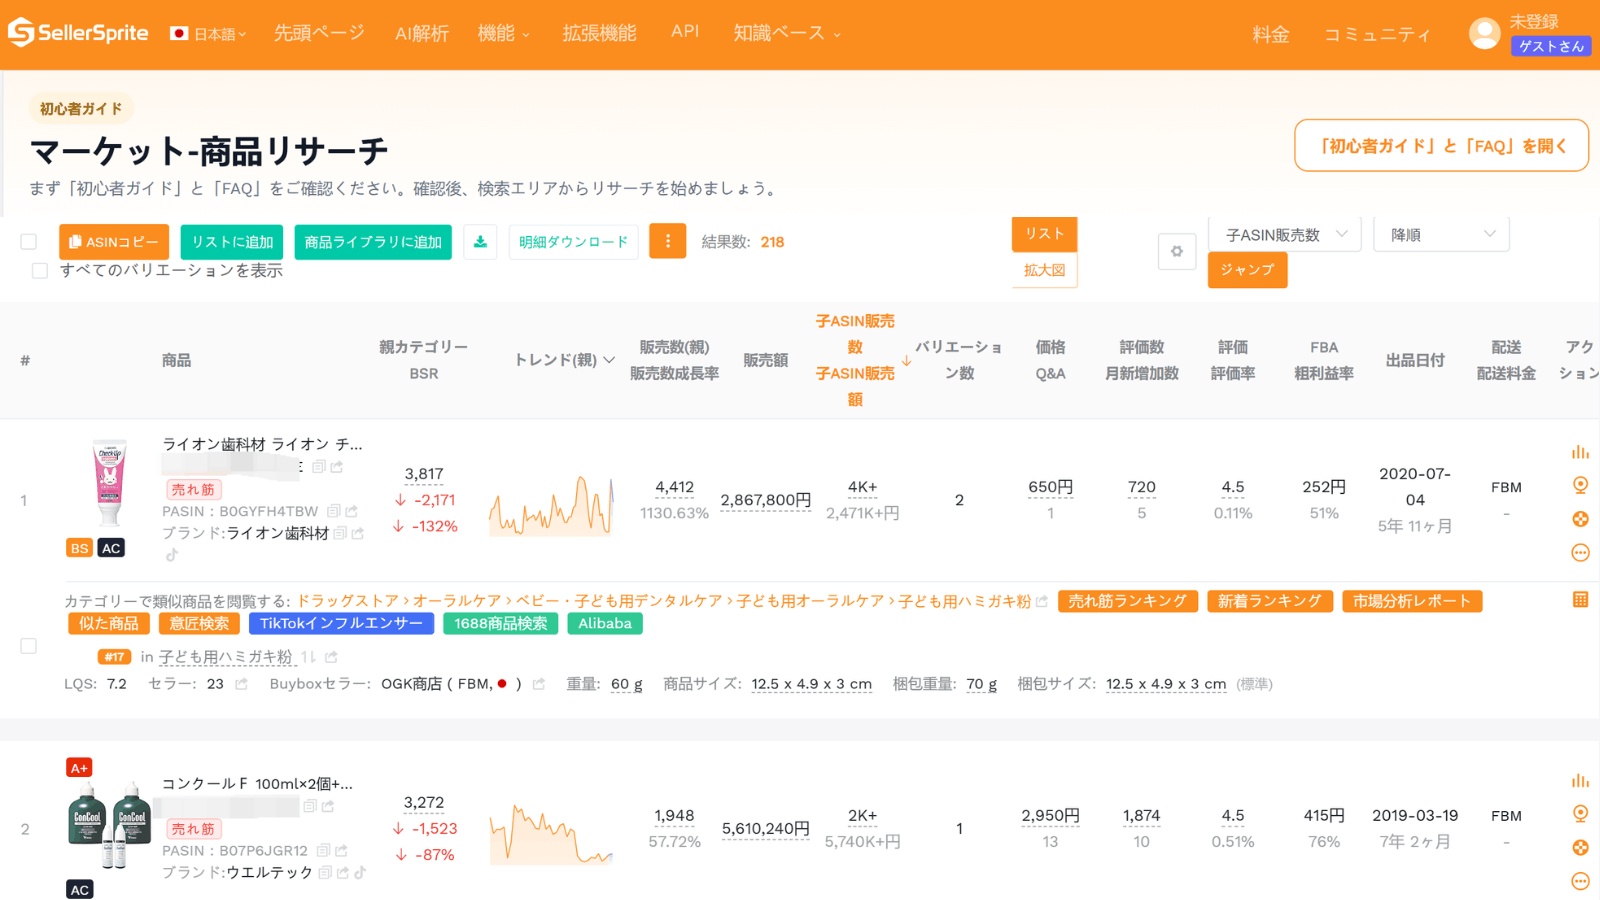Screen dimensions: 1600x900
Task: Switch to the リスト view tab
Action: (1044, 234)
